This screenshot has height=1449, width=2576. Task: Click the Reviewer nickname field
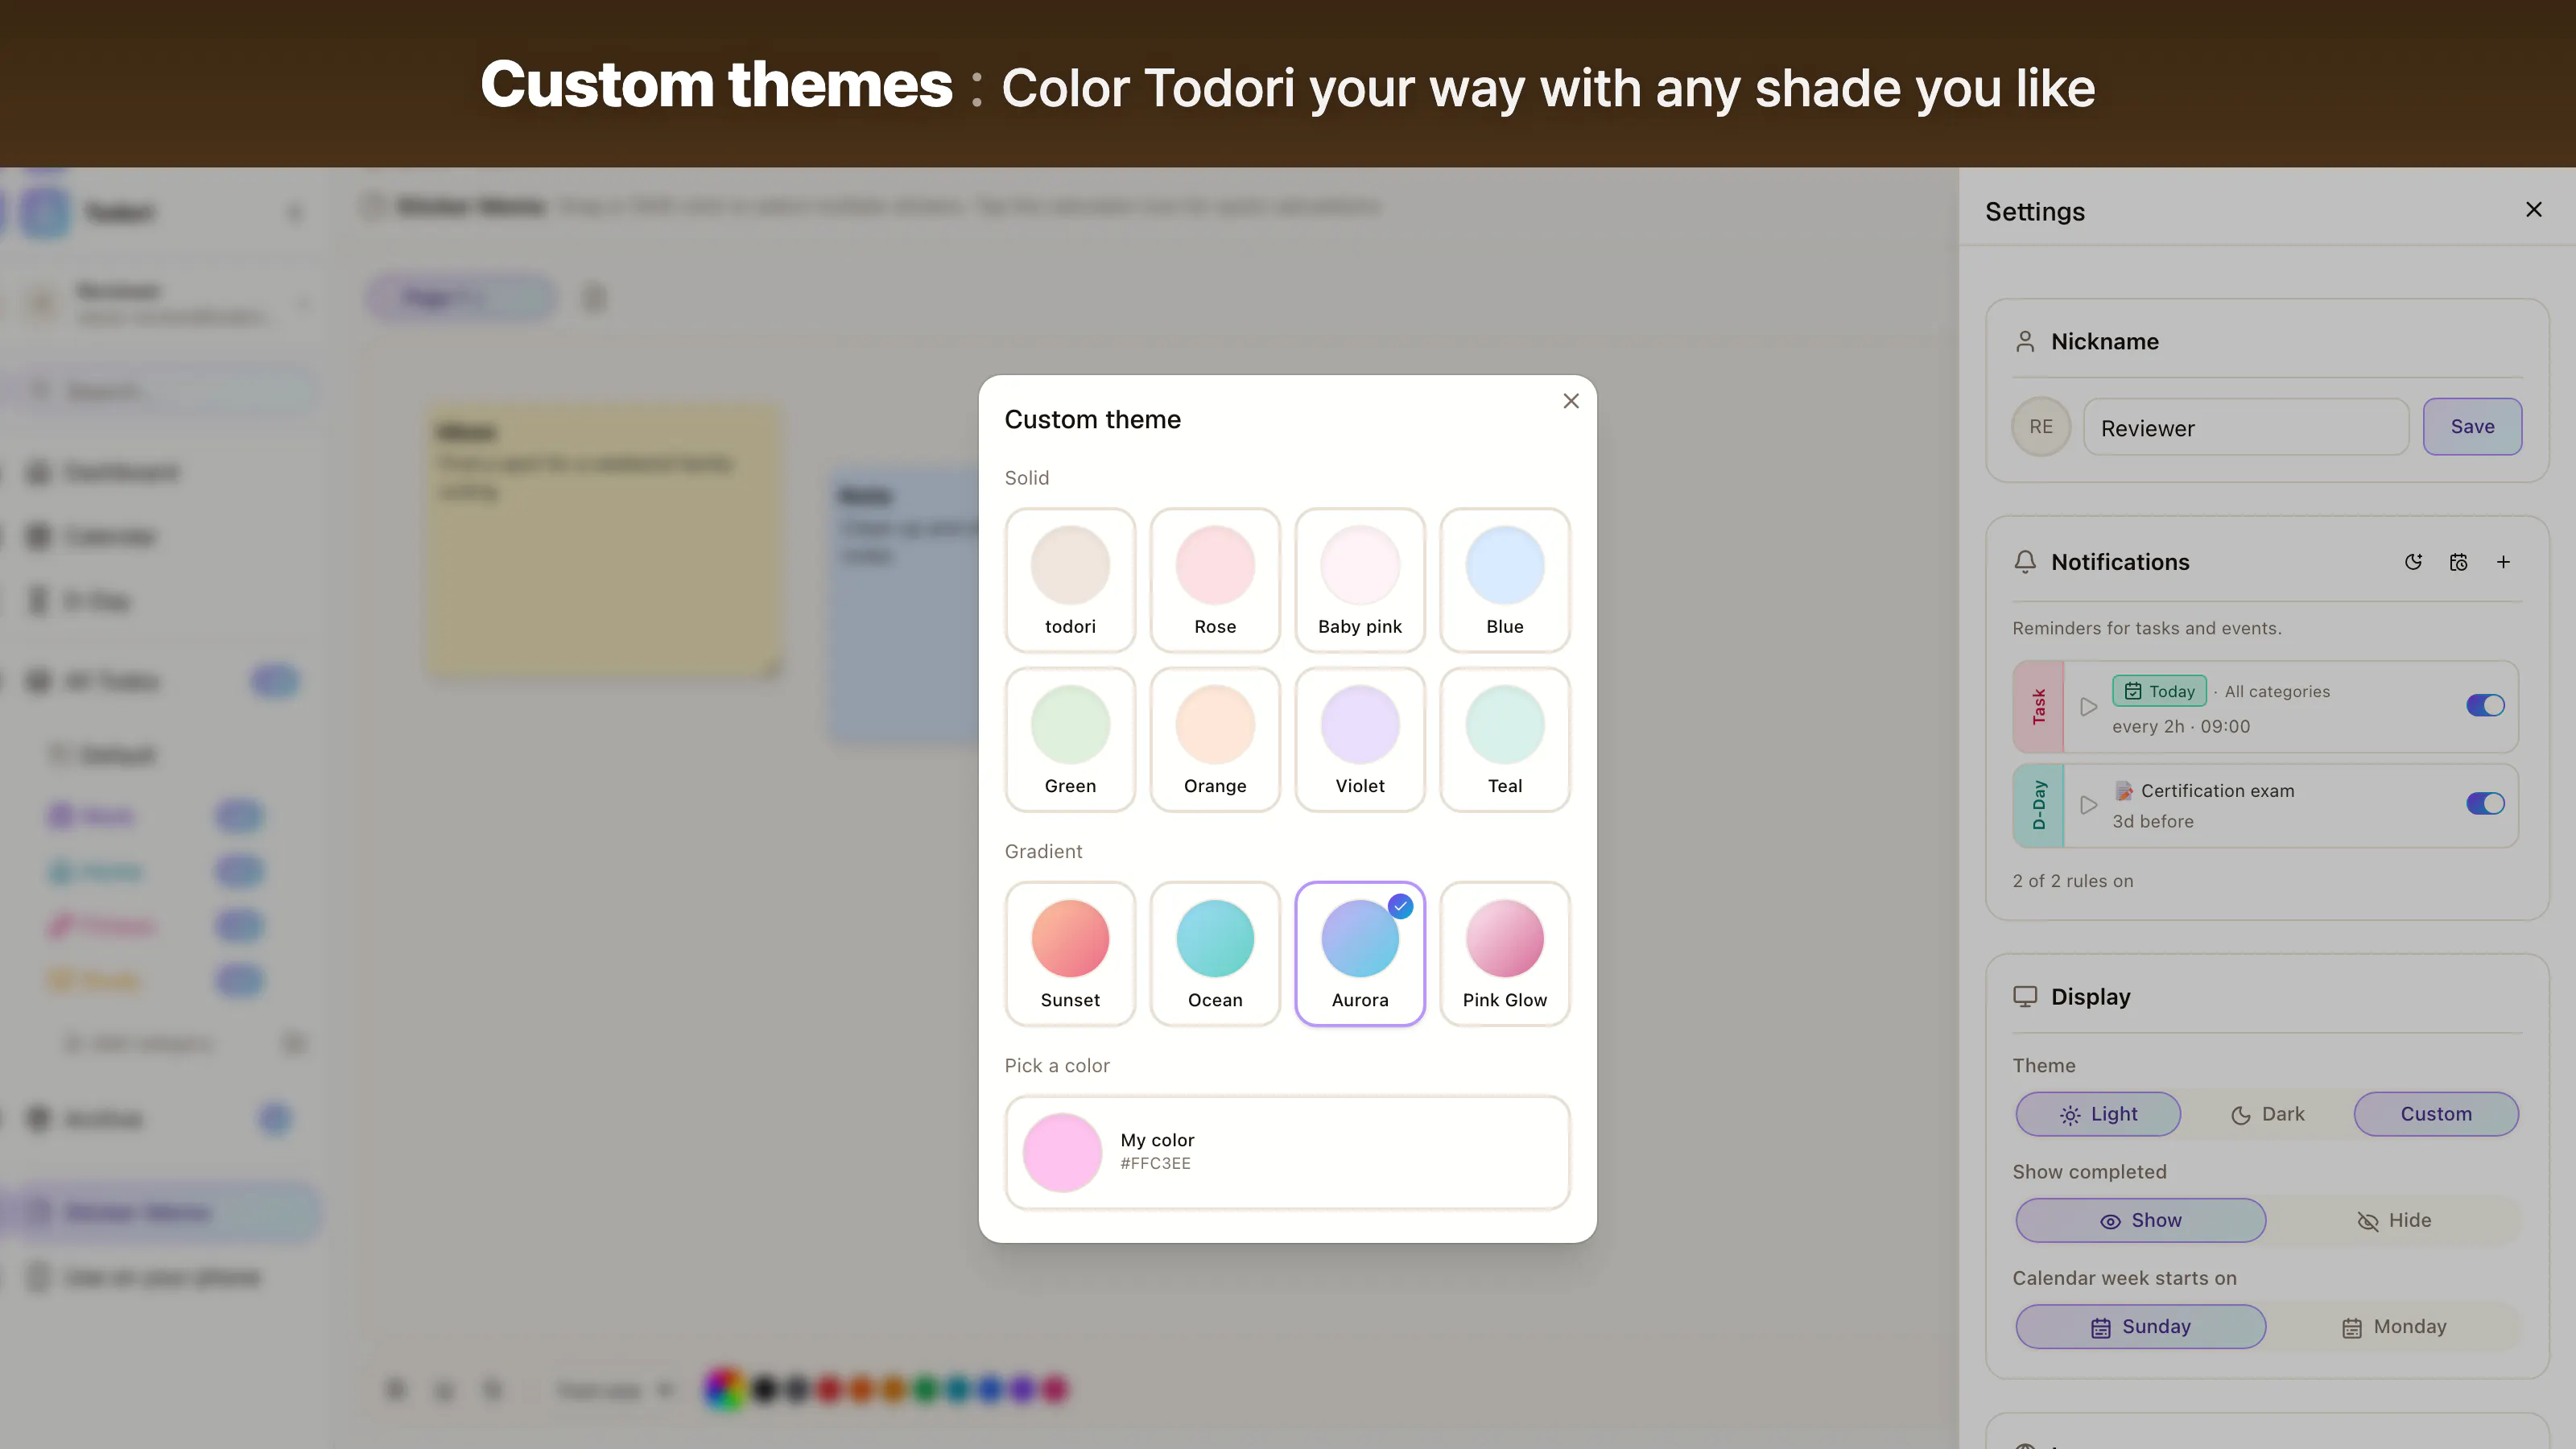click(x=2246, y=427)
